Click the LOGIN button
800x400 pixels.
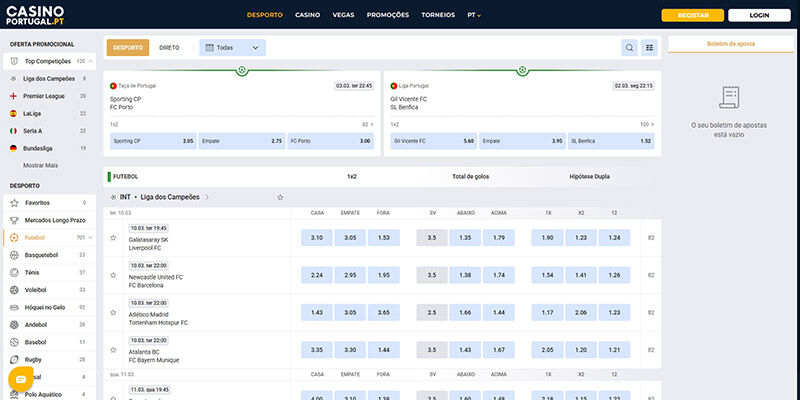[x=759, y=16]
